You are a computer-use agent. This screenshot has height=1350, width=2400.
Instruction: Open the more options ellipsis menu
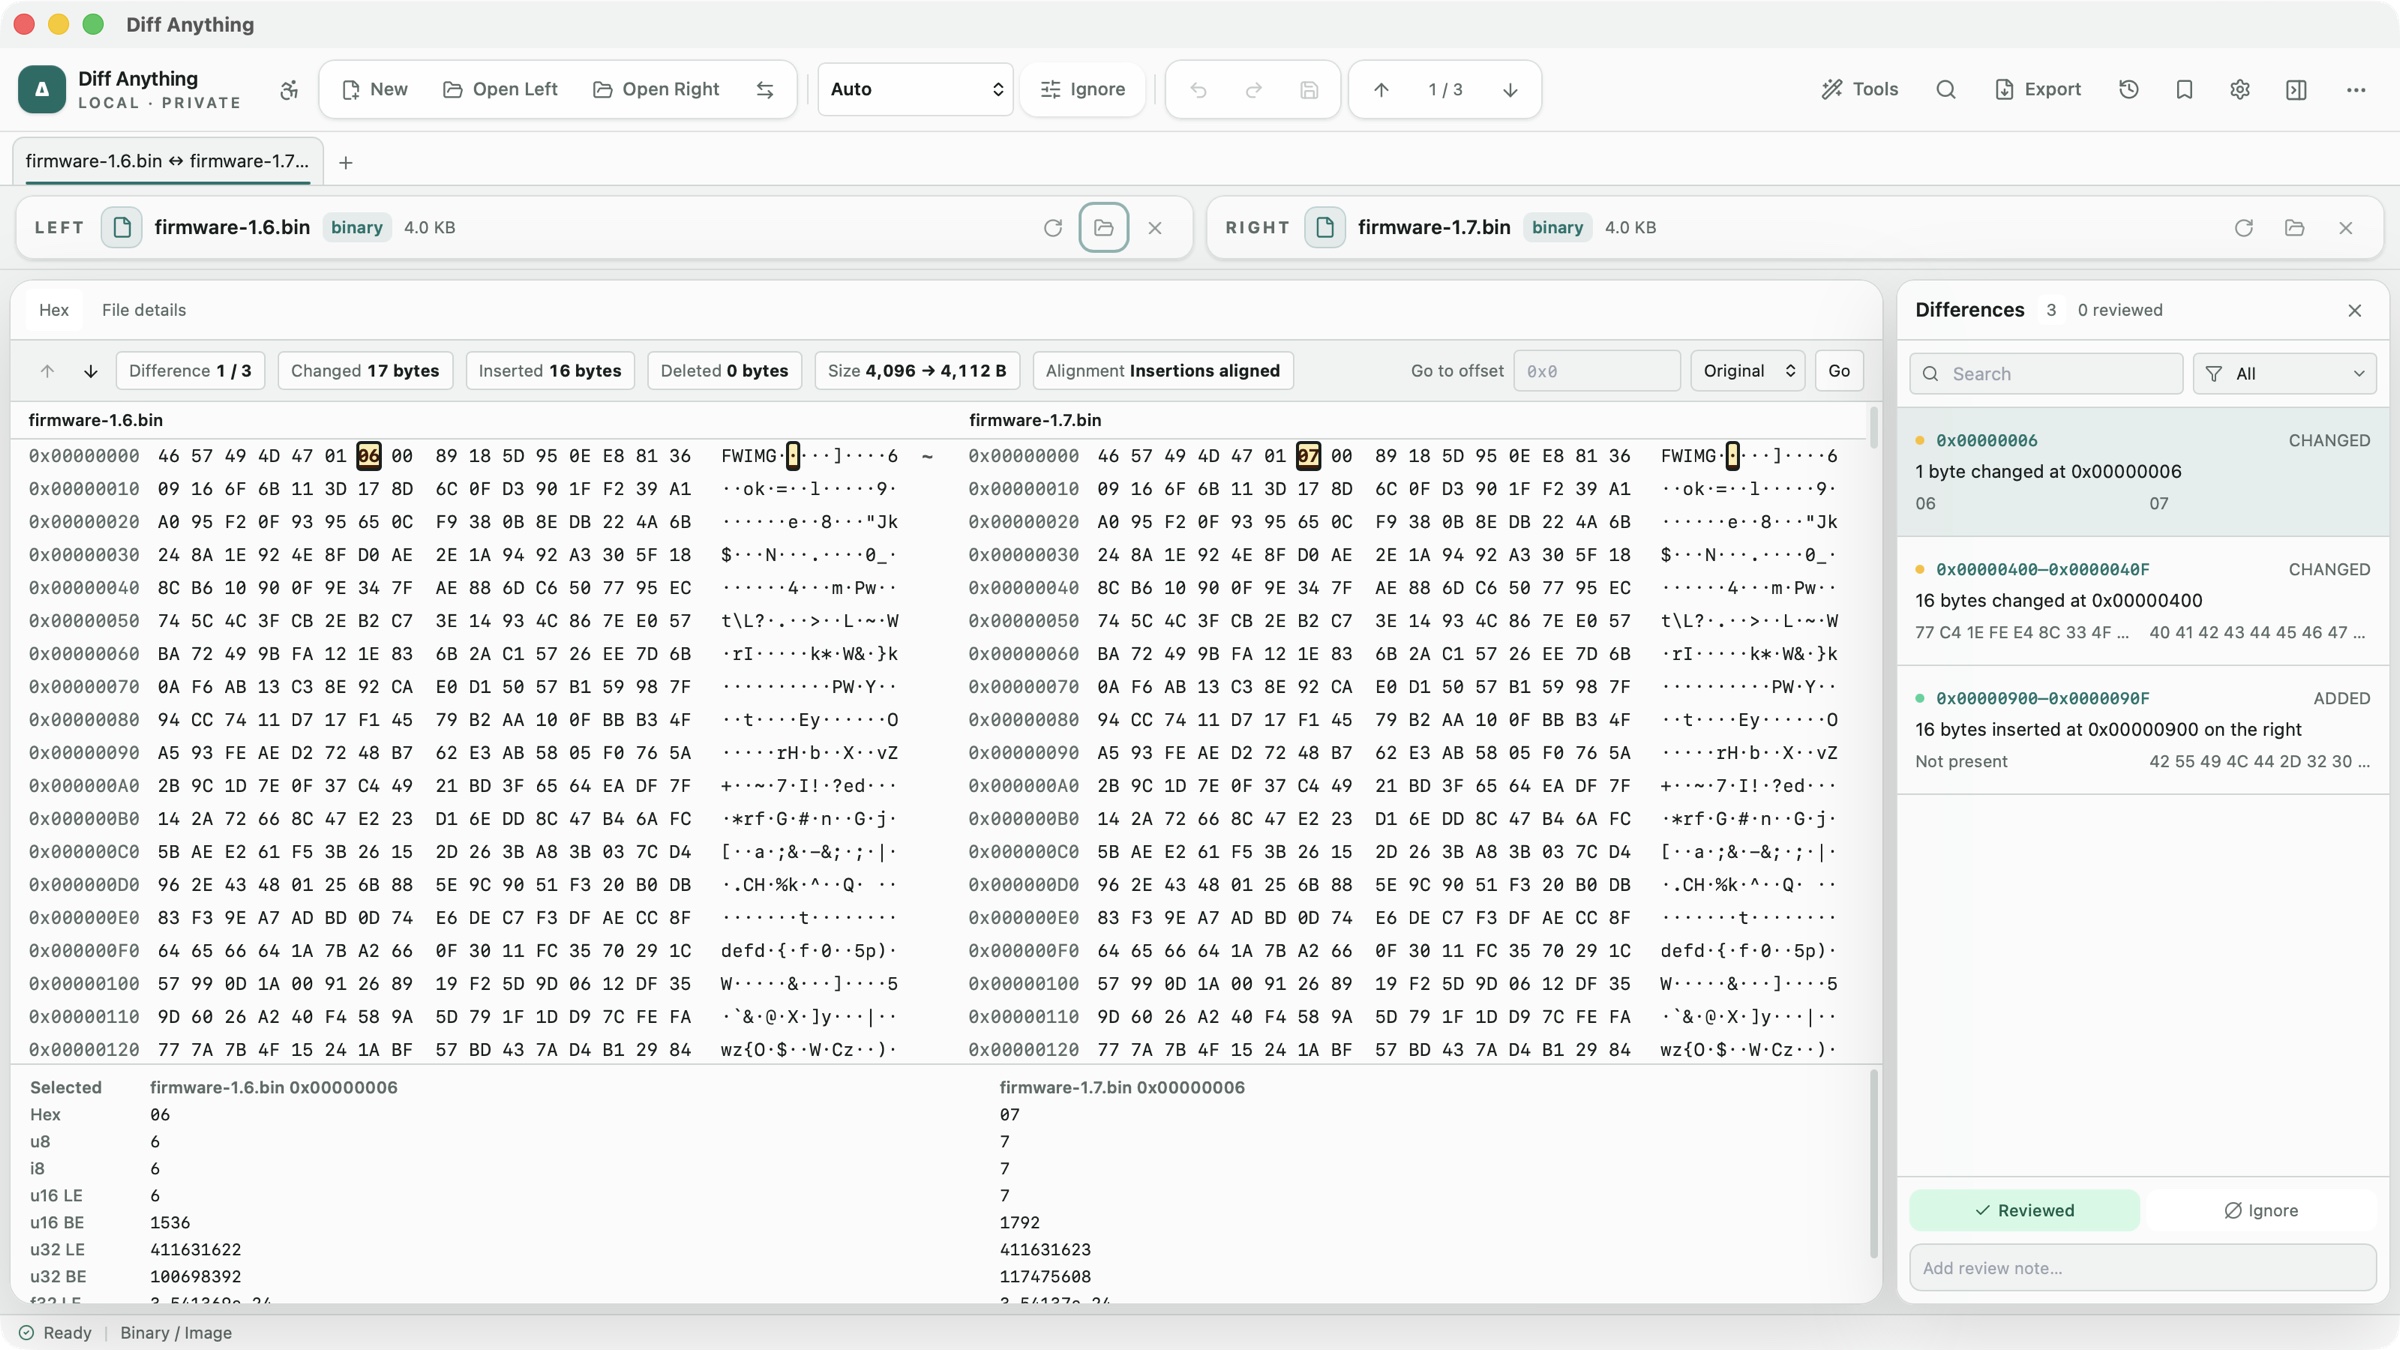click(x=2356, y=90)
